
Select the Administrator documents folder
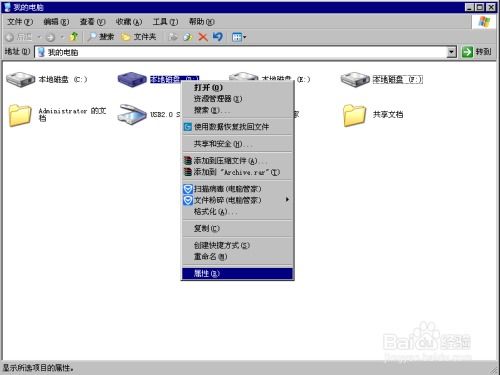pos(20,115)
